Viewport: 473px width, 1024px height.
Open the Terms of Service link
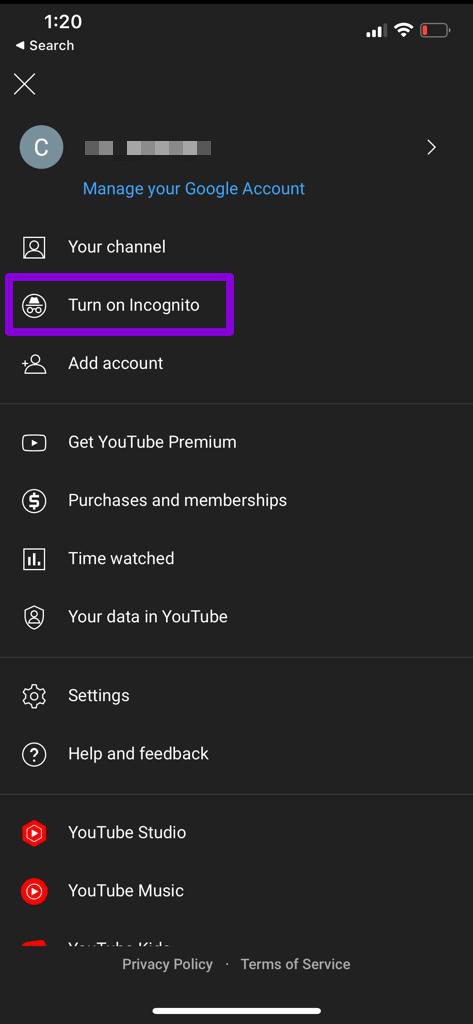pyautogui.click(x=295, y=964)
